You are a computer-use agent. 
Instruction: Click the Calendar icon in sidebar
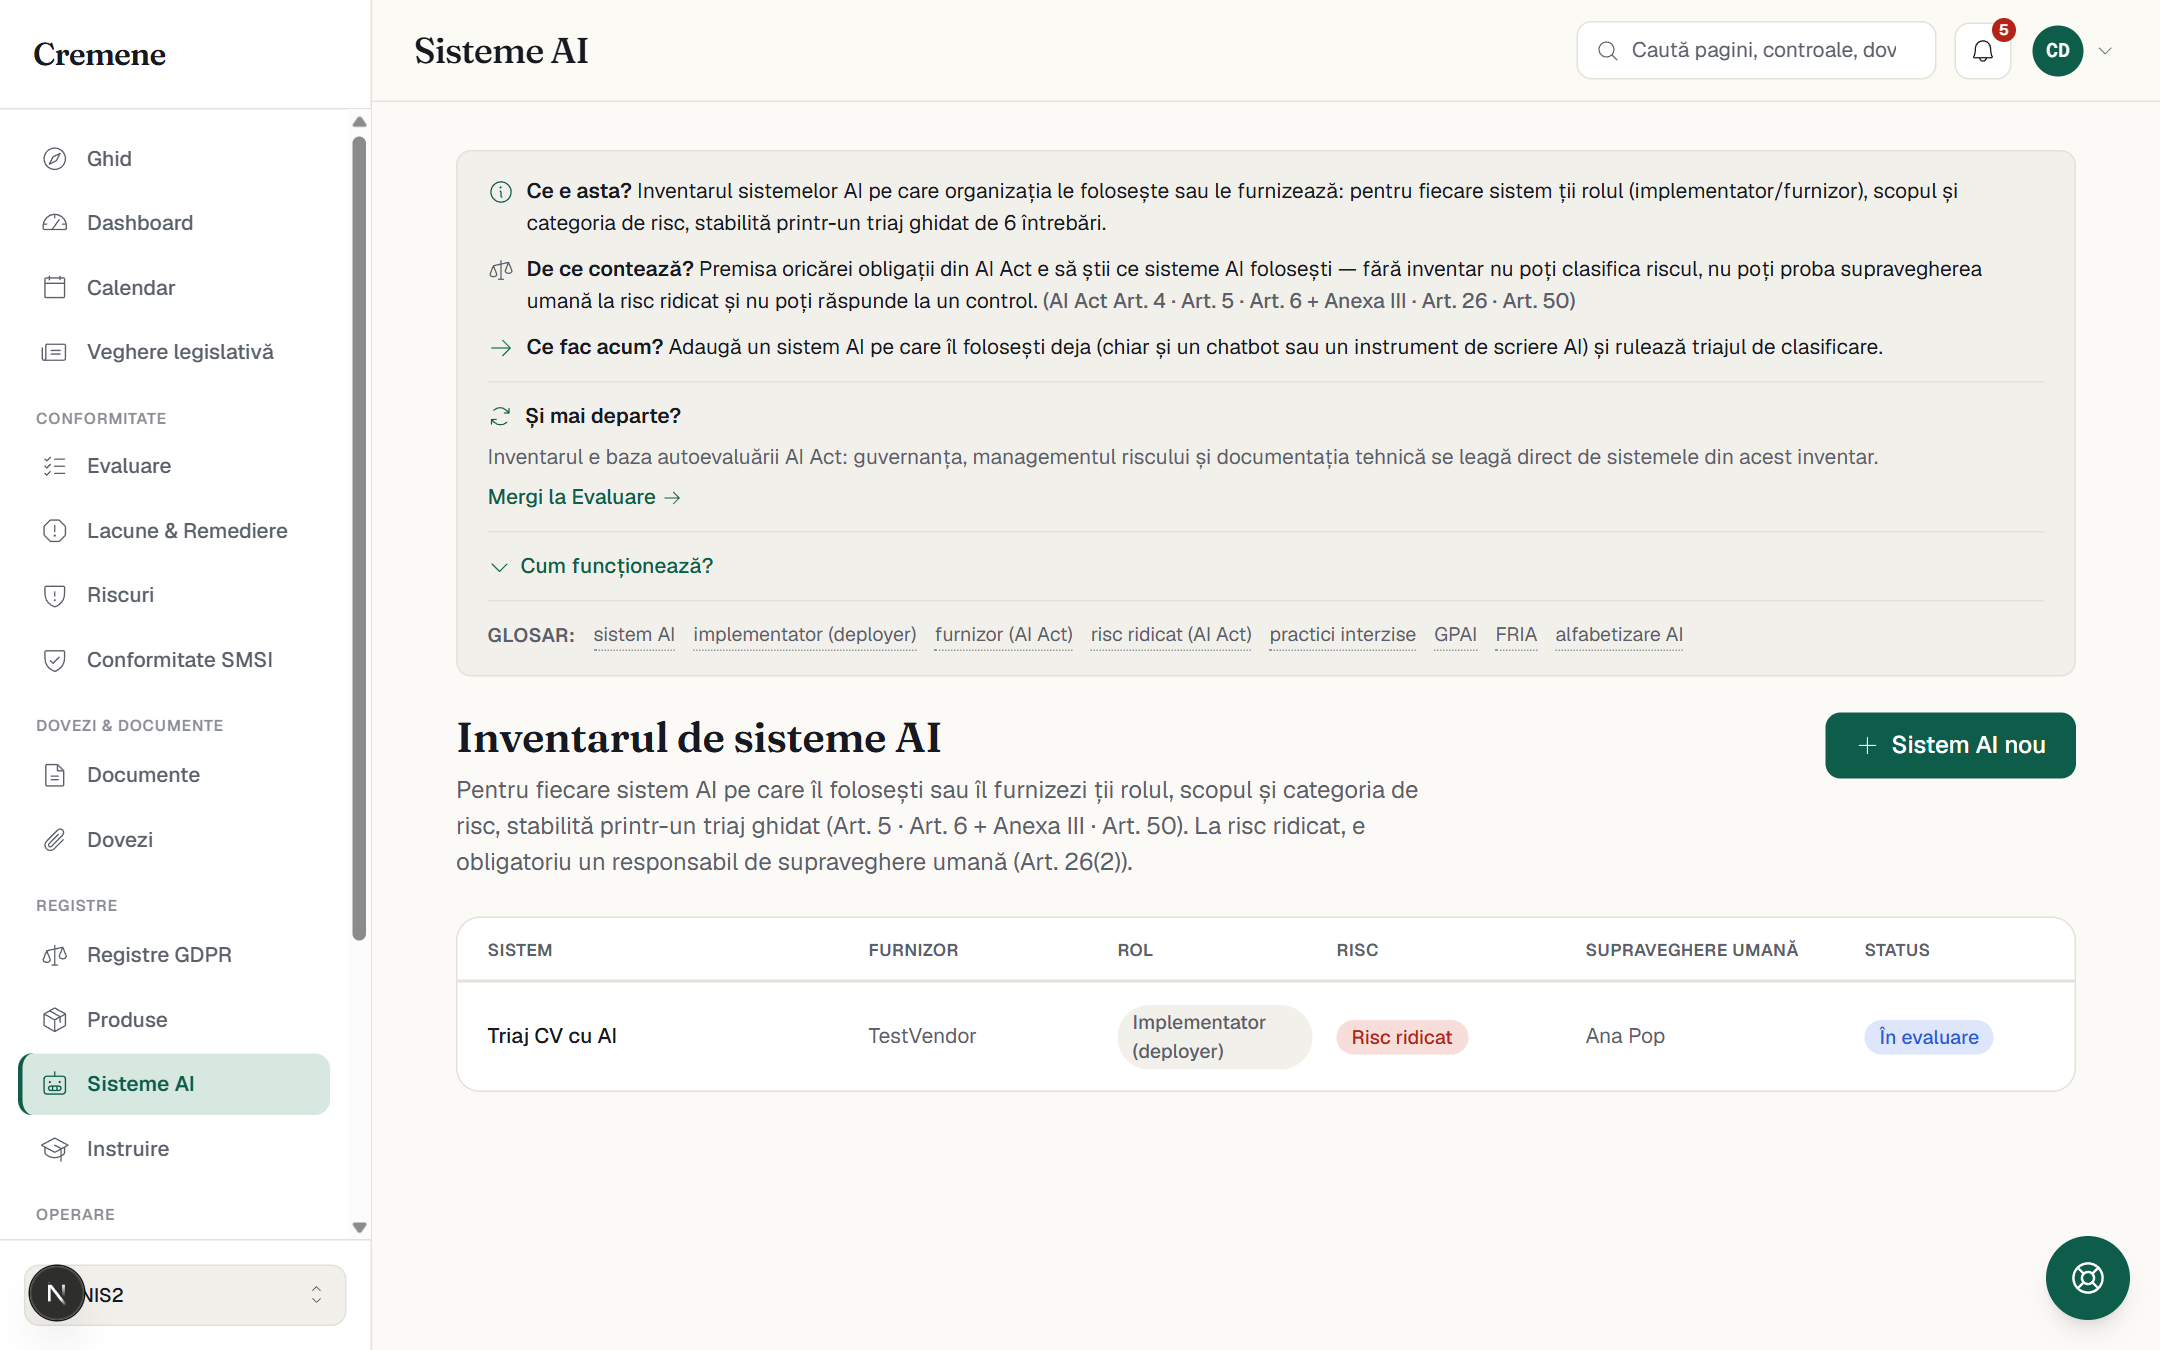tap(55, 288)
